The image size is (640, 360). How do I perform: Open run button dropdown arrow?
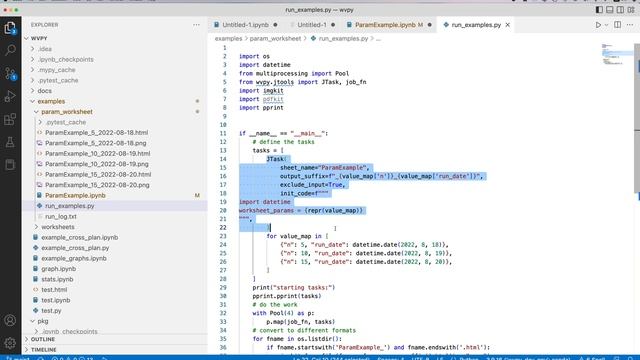coord(606,25)
